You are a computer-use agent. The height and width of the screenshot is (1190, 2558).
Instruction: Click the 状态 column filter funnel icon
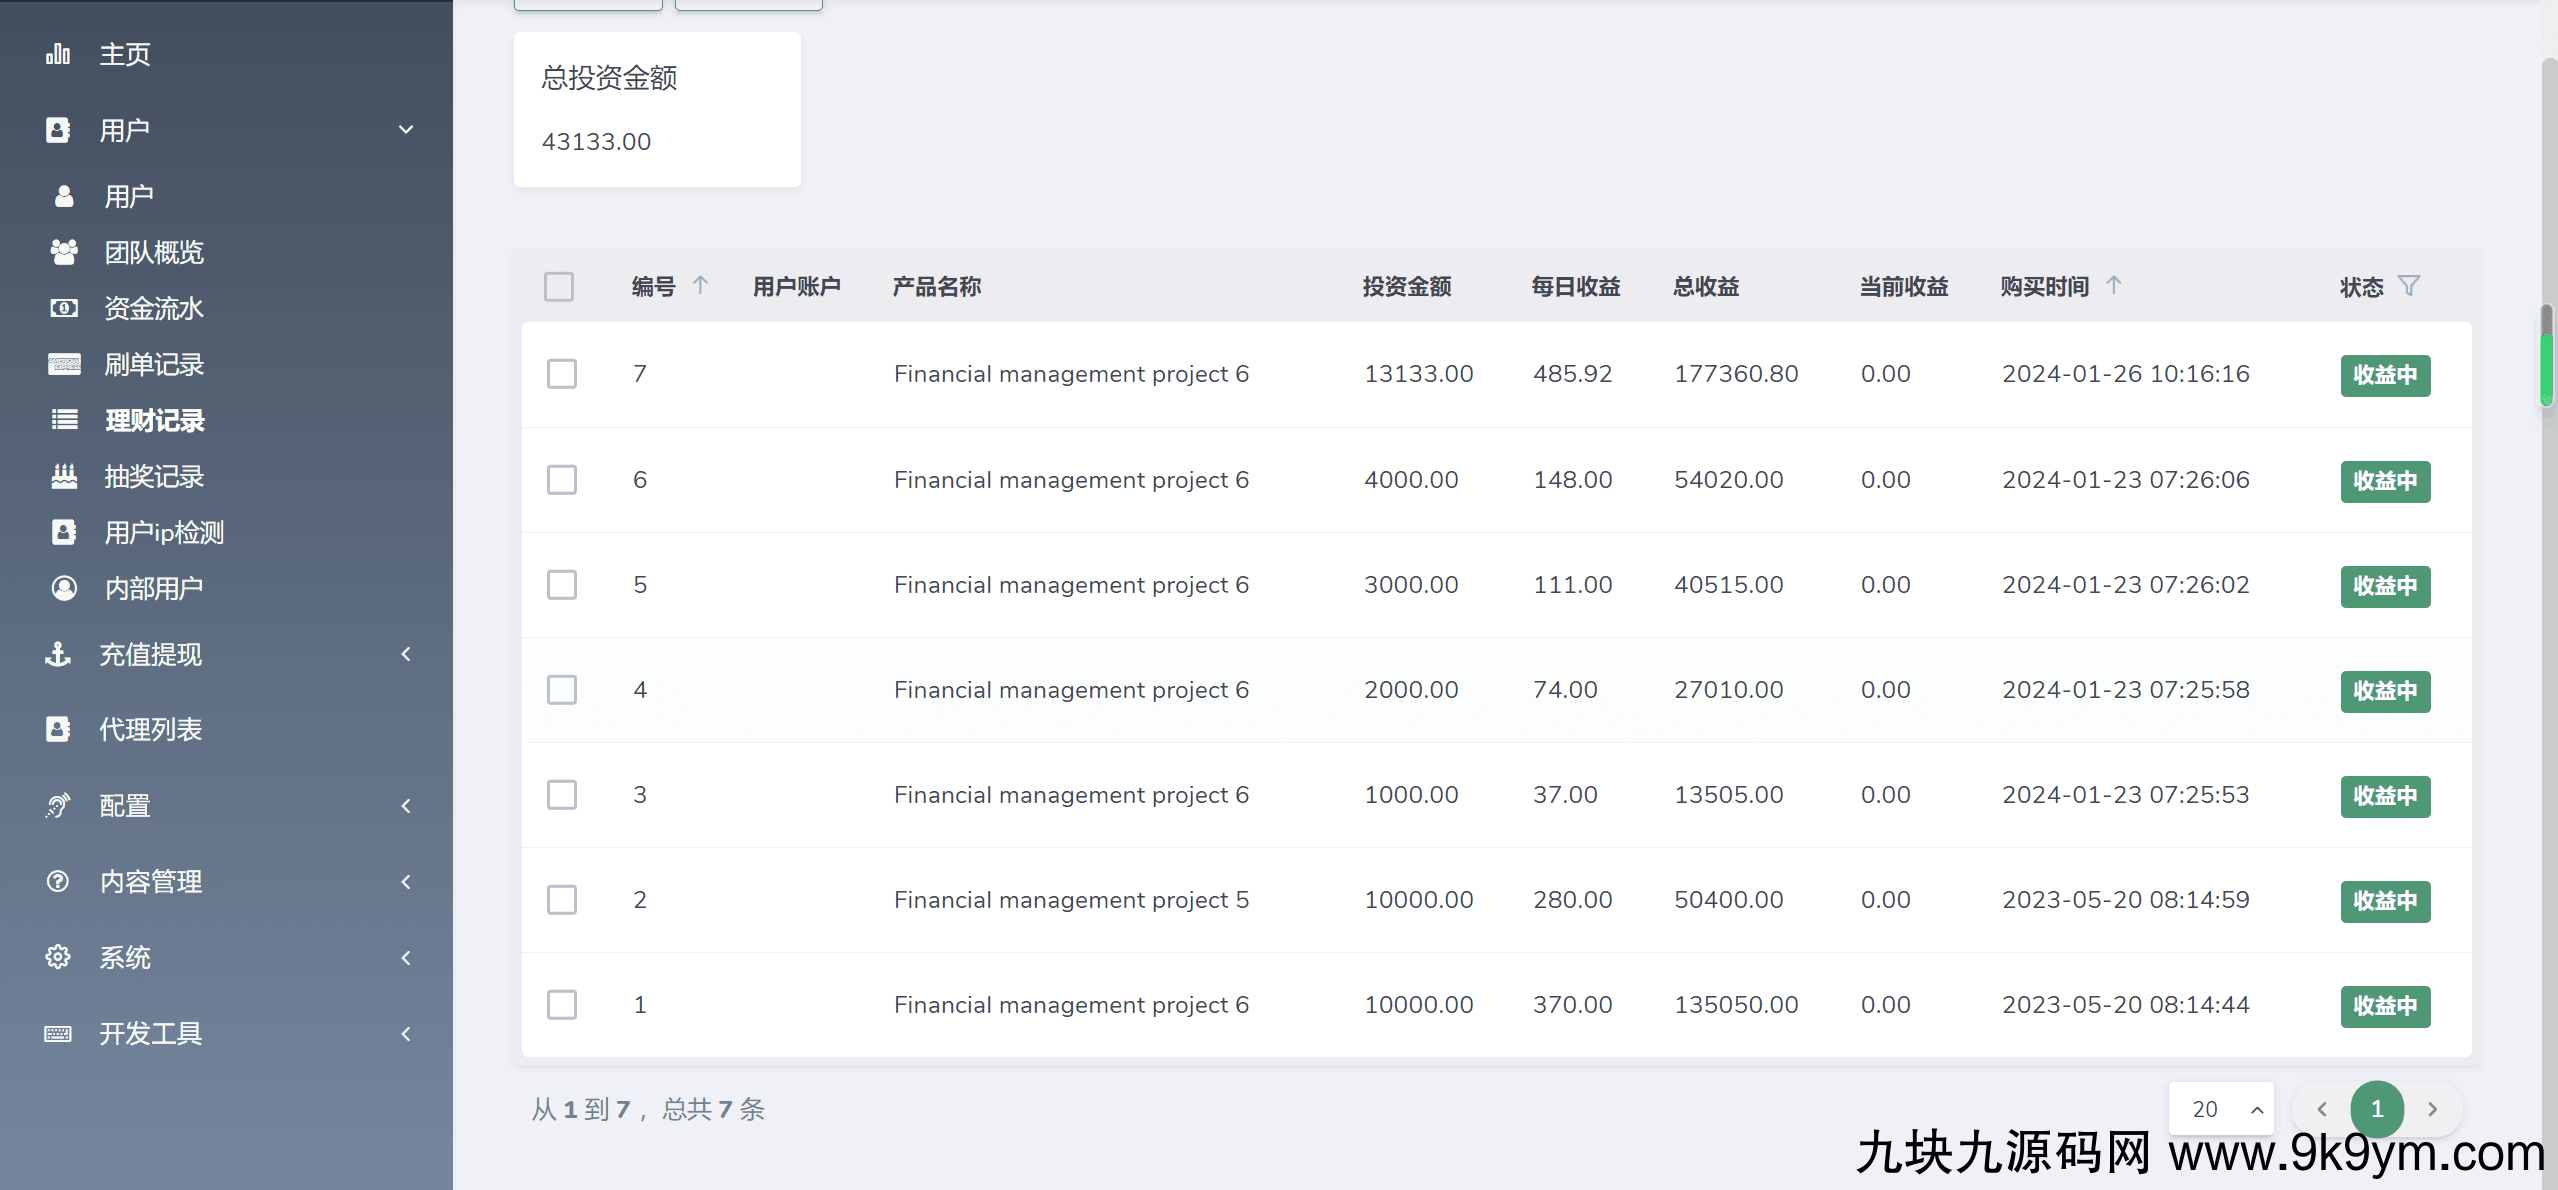(2409, 286)
